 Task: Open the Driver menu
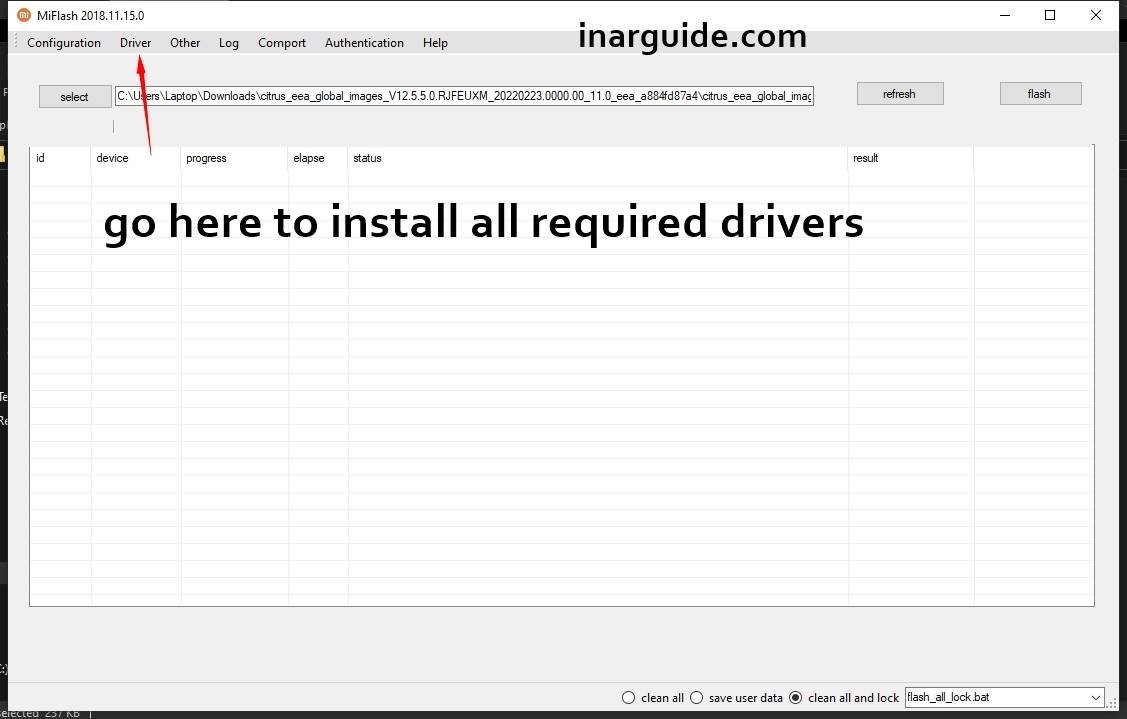[135, 42]
